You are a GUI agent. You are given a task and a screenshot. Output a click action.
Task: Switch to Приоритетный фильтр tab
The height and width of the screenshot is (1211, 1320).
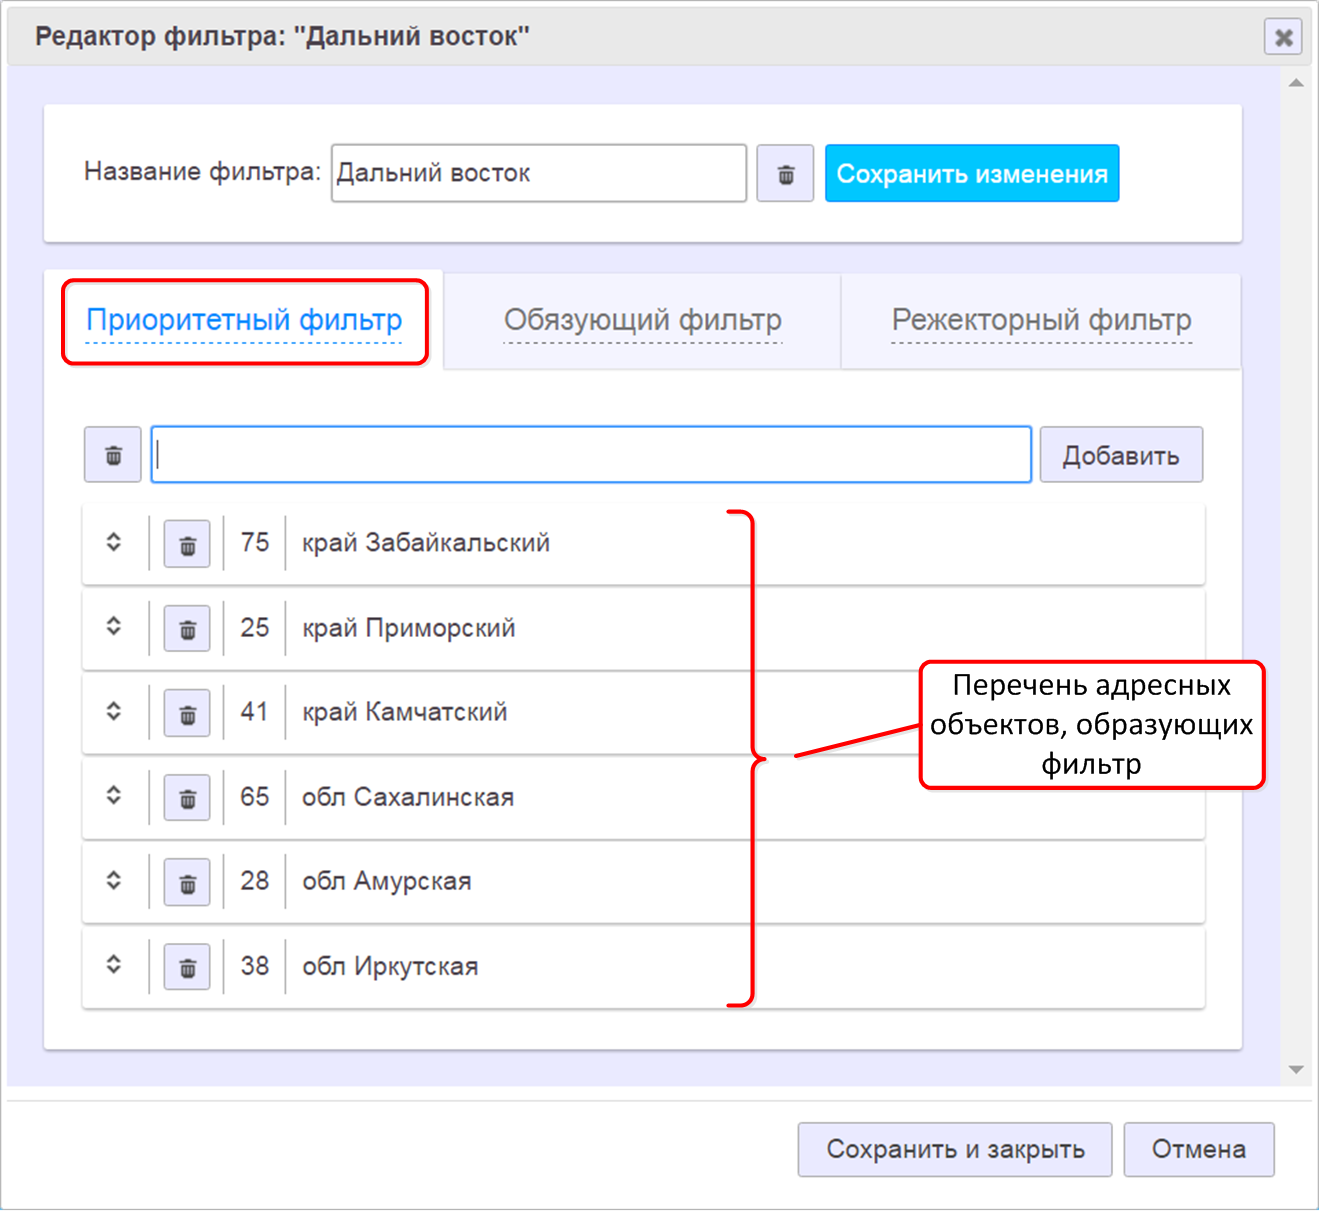[x=244, y=321]
